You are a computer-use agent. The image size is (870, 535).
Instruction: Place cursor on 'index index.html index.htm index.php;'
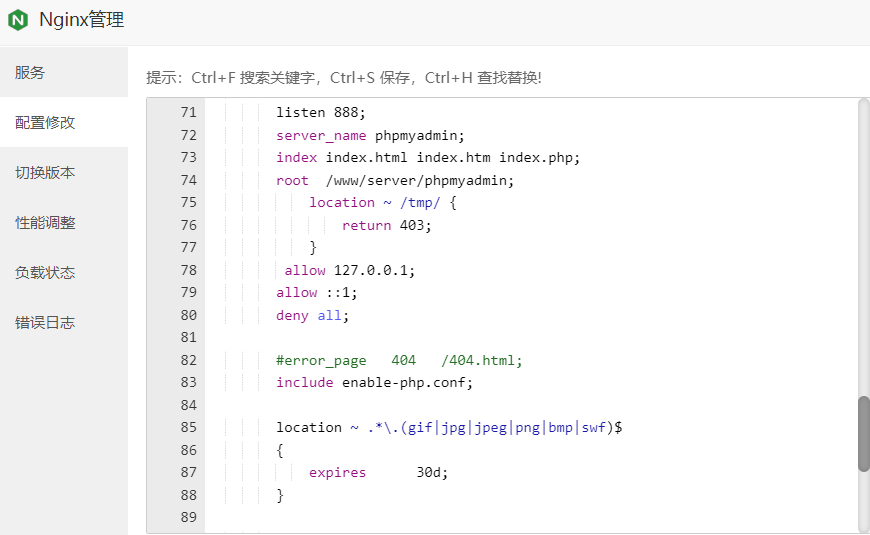(428, 158)
